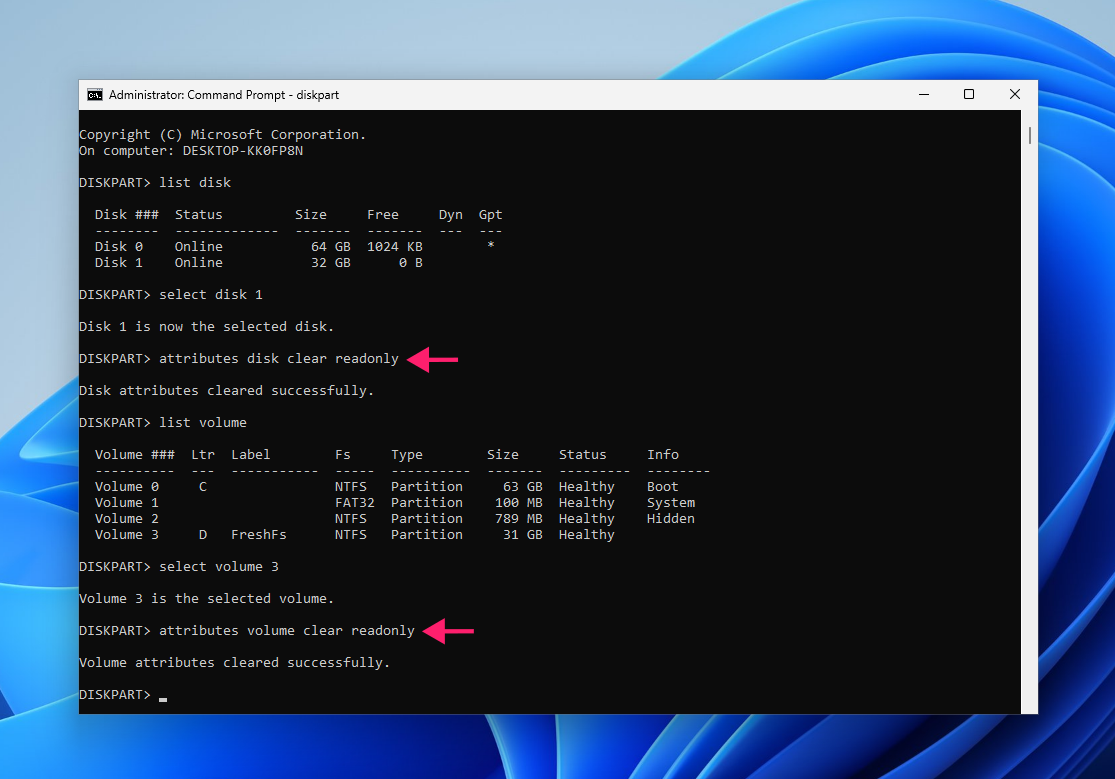Screen dimensions: 1115x779
Task: Click the '64 GB' disk size value
Action: 331,247
